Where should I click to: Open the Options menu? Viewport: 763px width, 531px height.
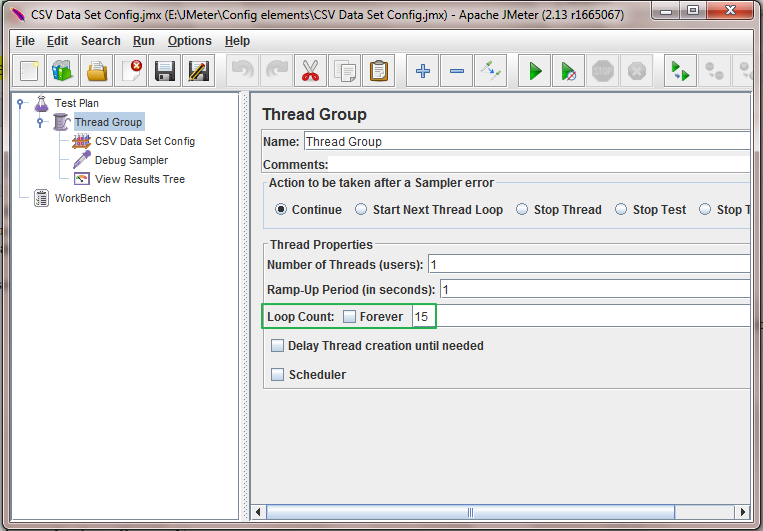click(x=190, y=41)
